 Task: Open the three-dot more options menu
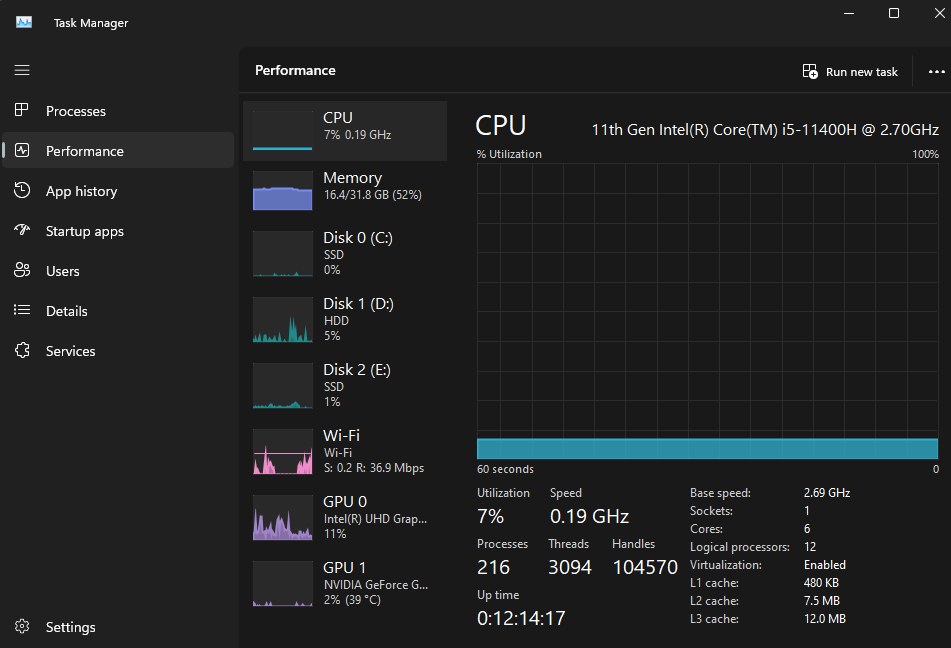[x=936, y=72]
